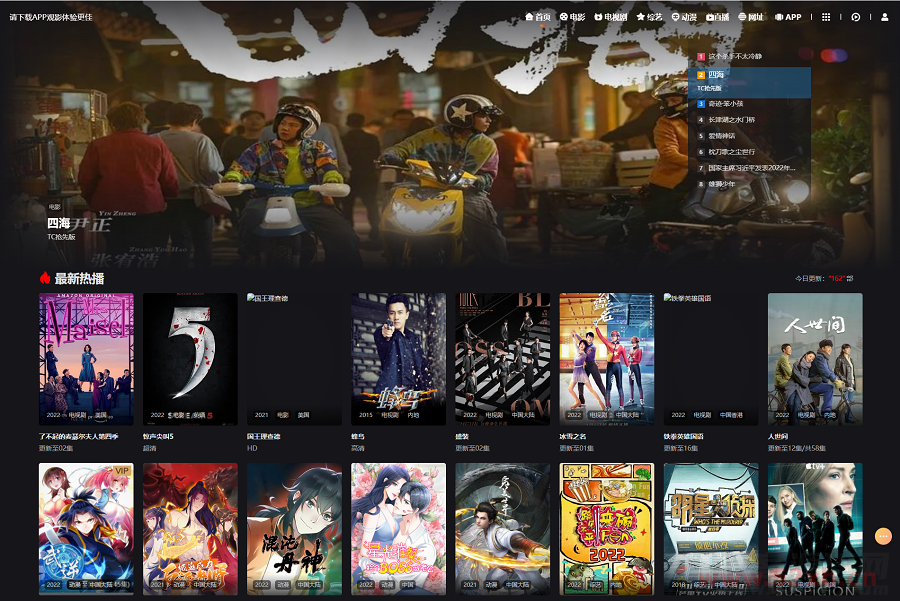Viewport: 900px width, 601px height.
Task: Open the 冰雪之名 show poster
Action: coord(606,358)
